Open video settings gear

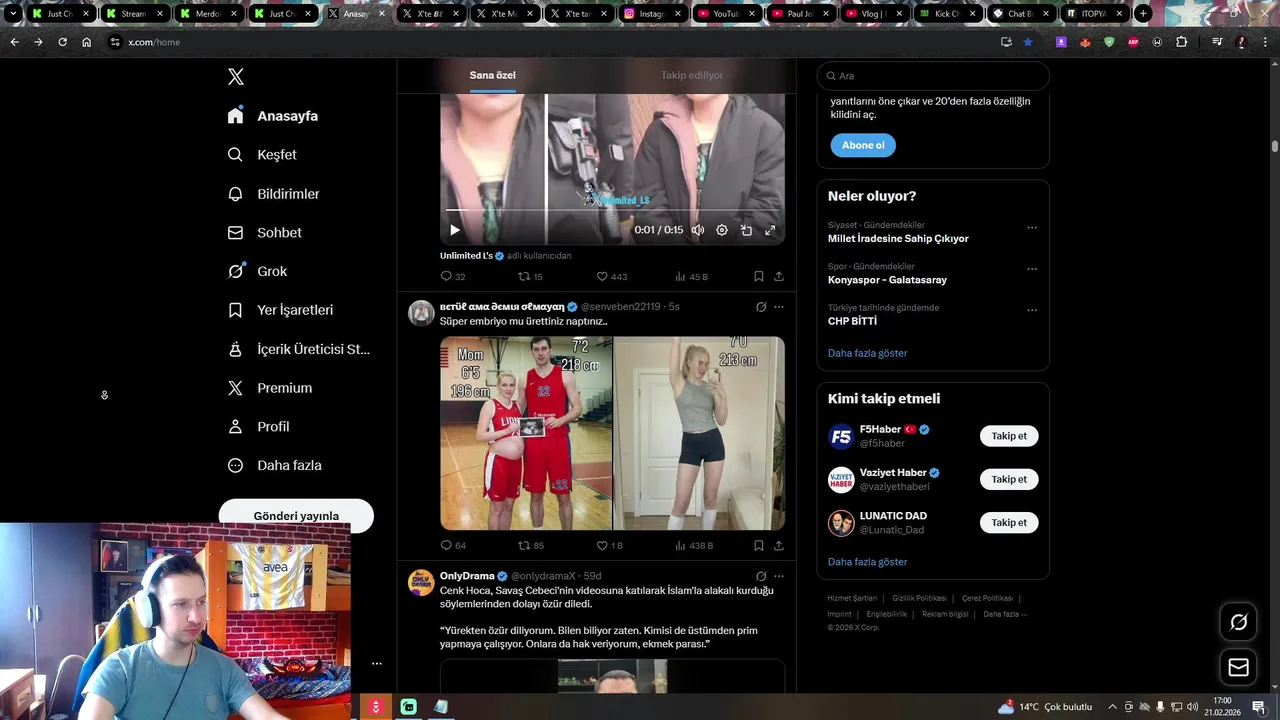pyautogui.click(x=722, y=230)
